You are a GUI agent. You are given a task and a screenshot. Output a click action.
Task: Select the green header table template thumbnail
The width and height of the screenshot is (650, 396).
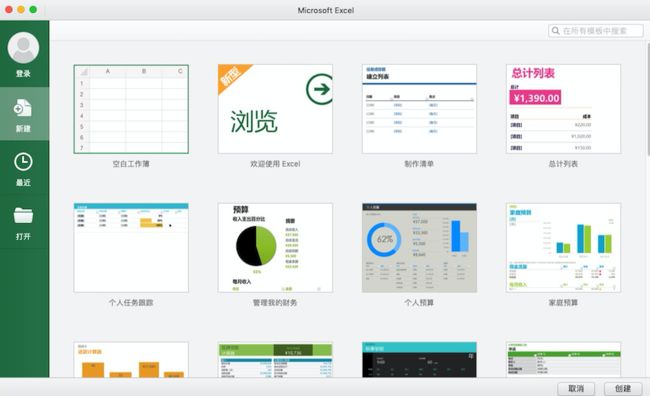tap(275, 360)
